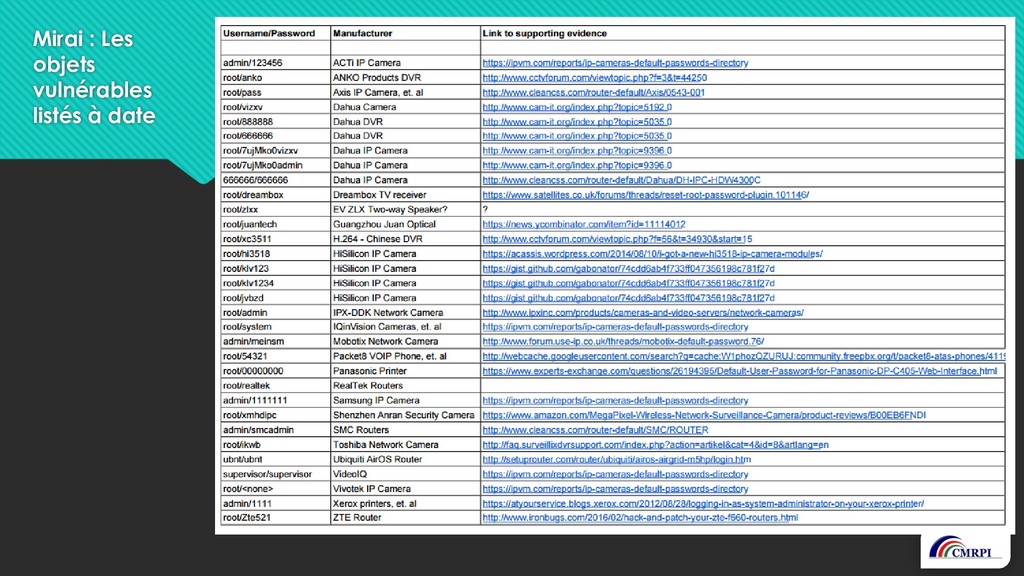
Task: Open ipvm link in ACTi IP Camera row
Action: (x=615, y=63)
